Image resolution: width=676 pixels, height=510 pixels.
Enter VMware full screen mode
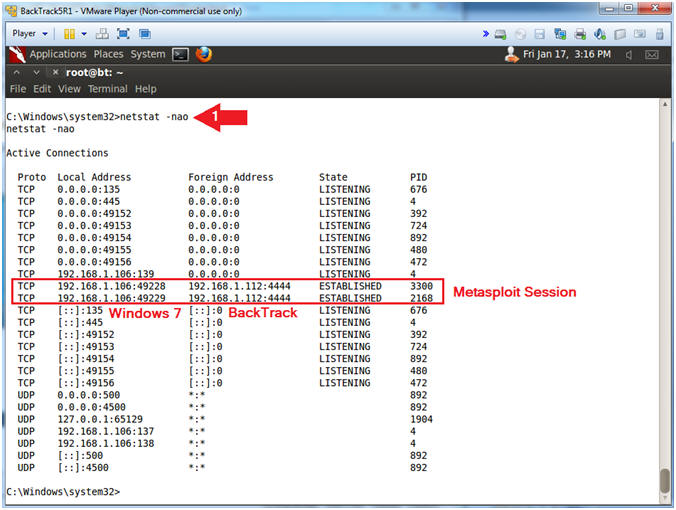[x=123, y=34]
